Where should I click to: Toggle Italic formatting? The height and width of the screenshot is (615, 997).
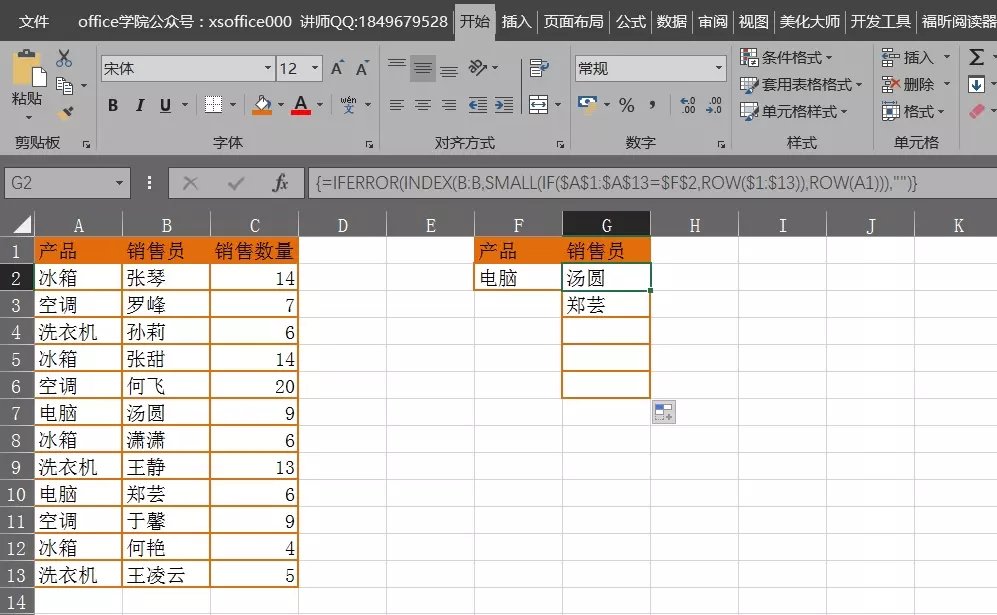point(140,105)
